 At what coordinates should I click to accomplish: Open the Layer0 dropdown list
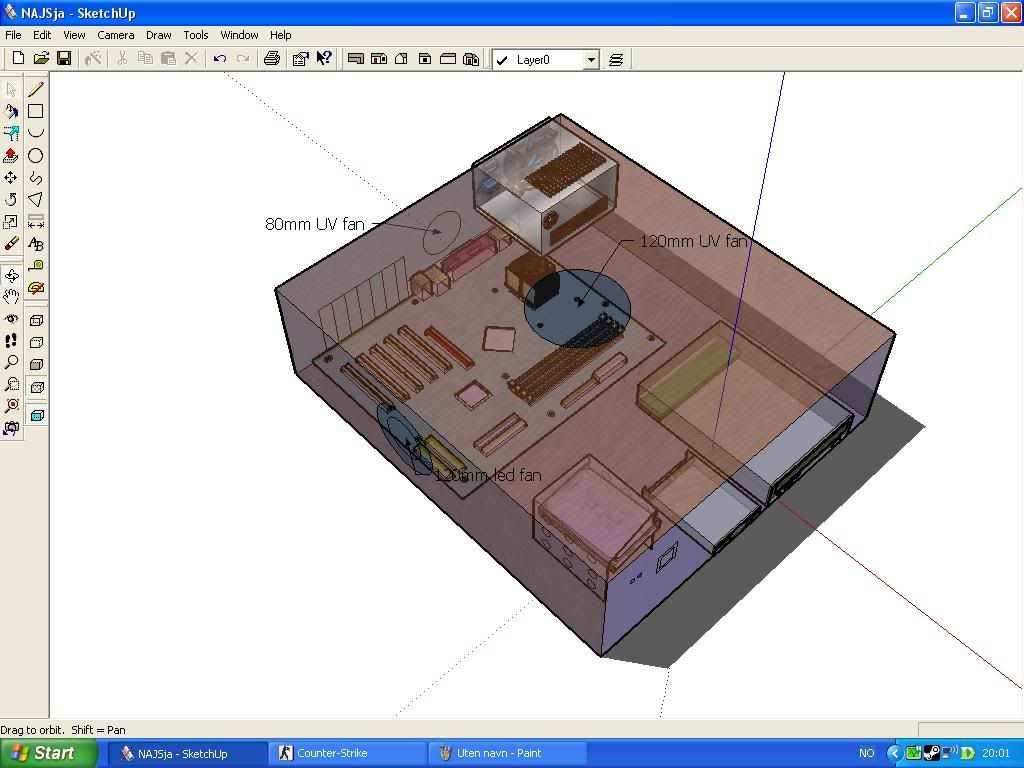pyautogui.click(x=591, y=60)
